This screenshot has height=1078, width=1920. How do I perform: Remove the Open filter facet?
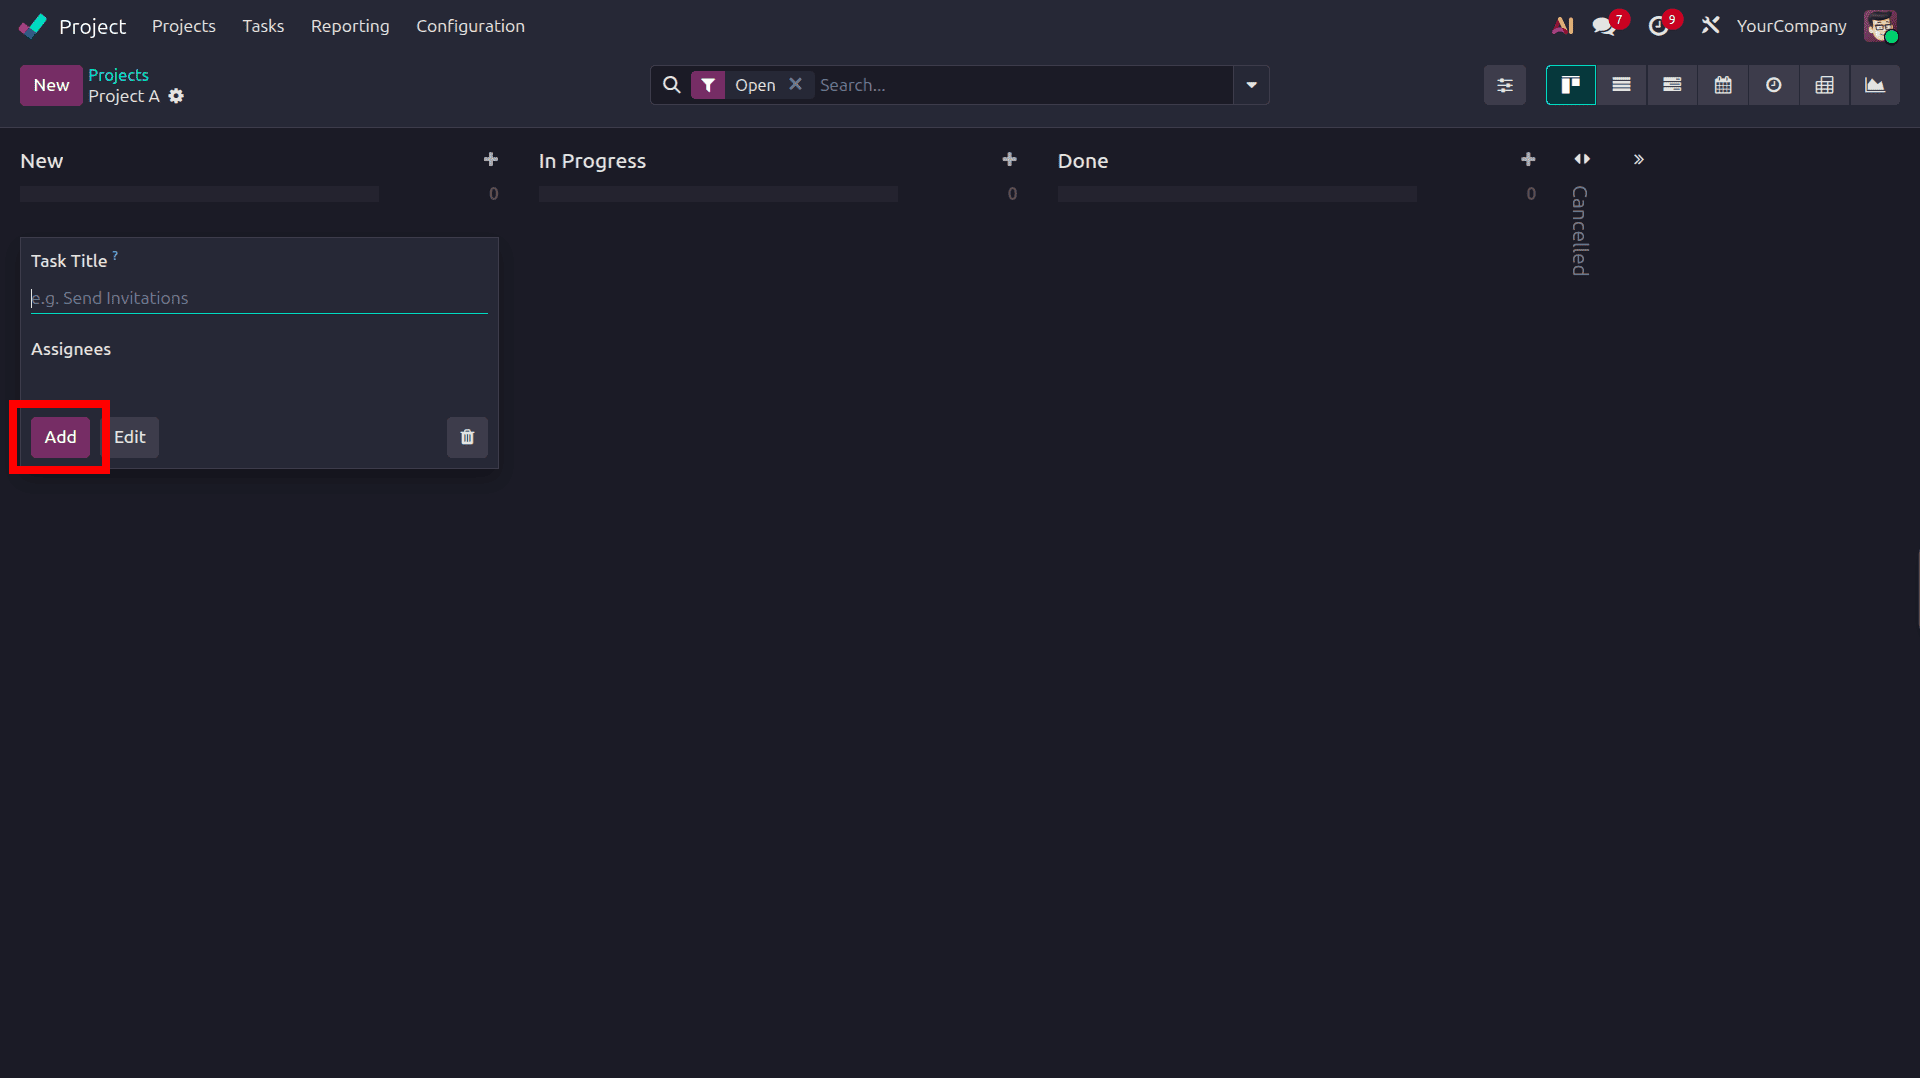click(x=795, y=84)
